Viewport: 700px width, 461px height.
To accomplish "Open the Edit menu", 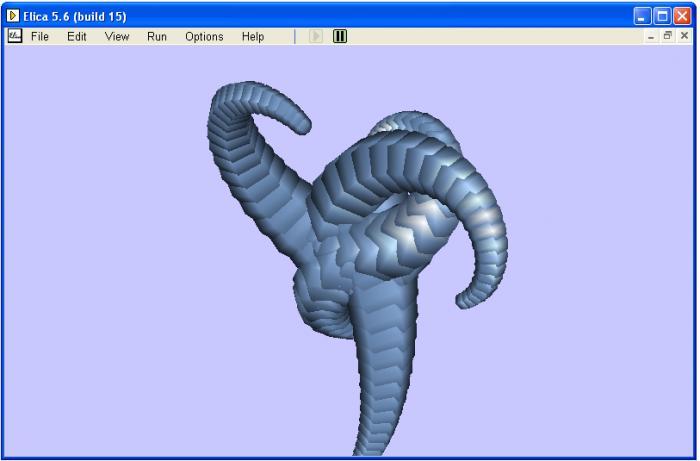I will (77, 37).
